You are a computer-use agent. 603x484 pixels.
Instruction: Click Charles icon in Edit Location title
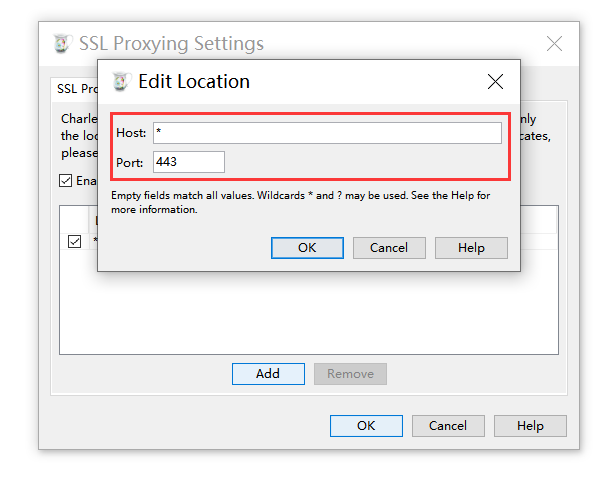[x=121, y=81]
